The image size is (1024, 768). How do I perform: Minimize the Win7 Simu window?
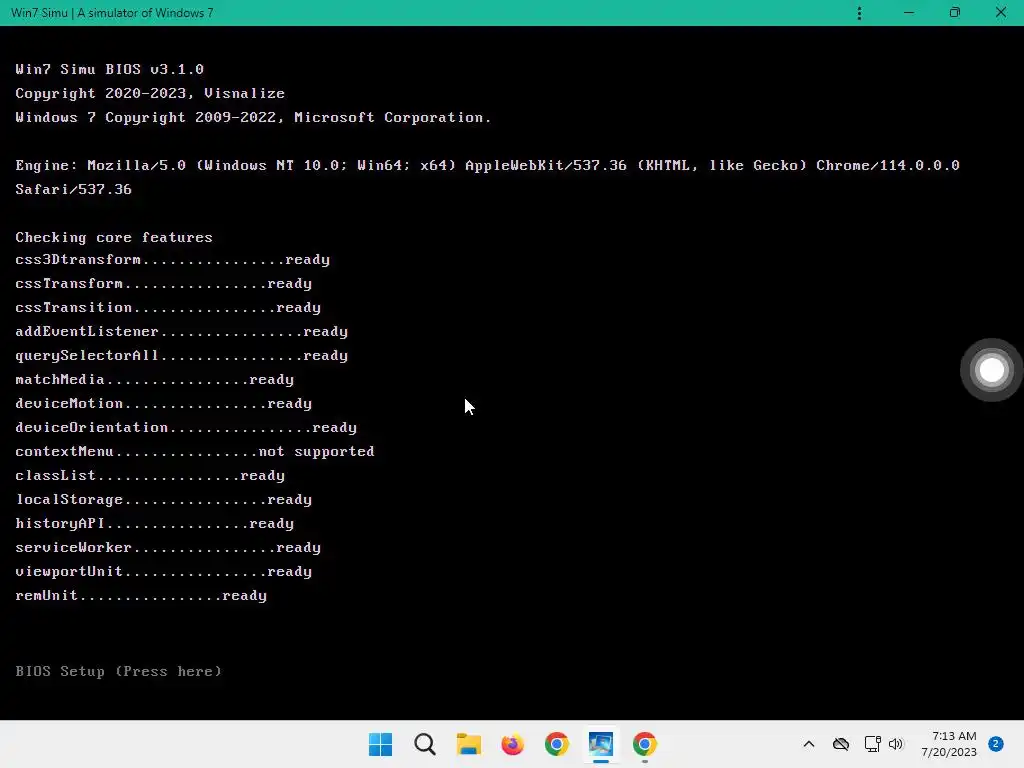[908, 13]
